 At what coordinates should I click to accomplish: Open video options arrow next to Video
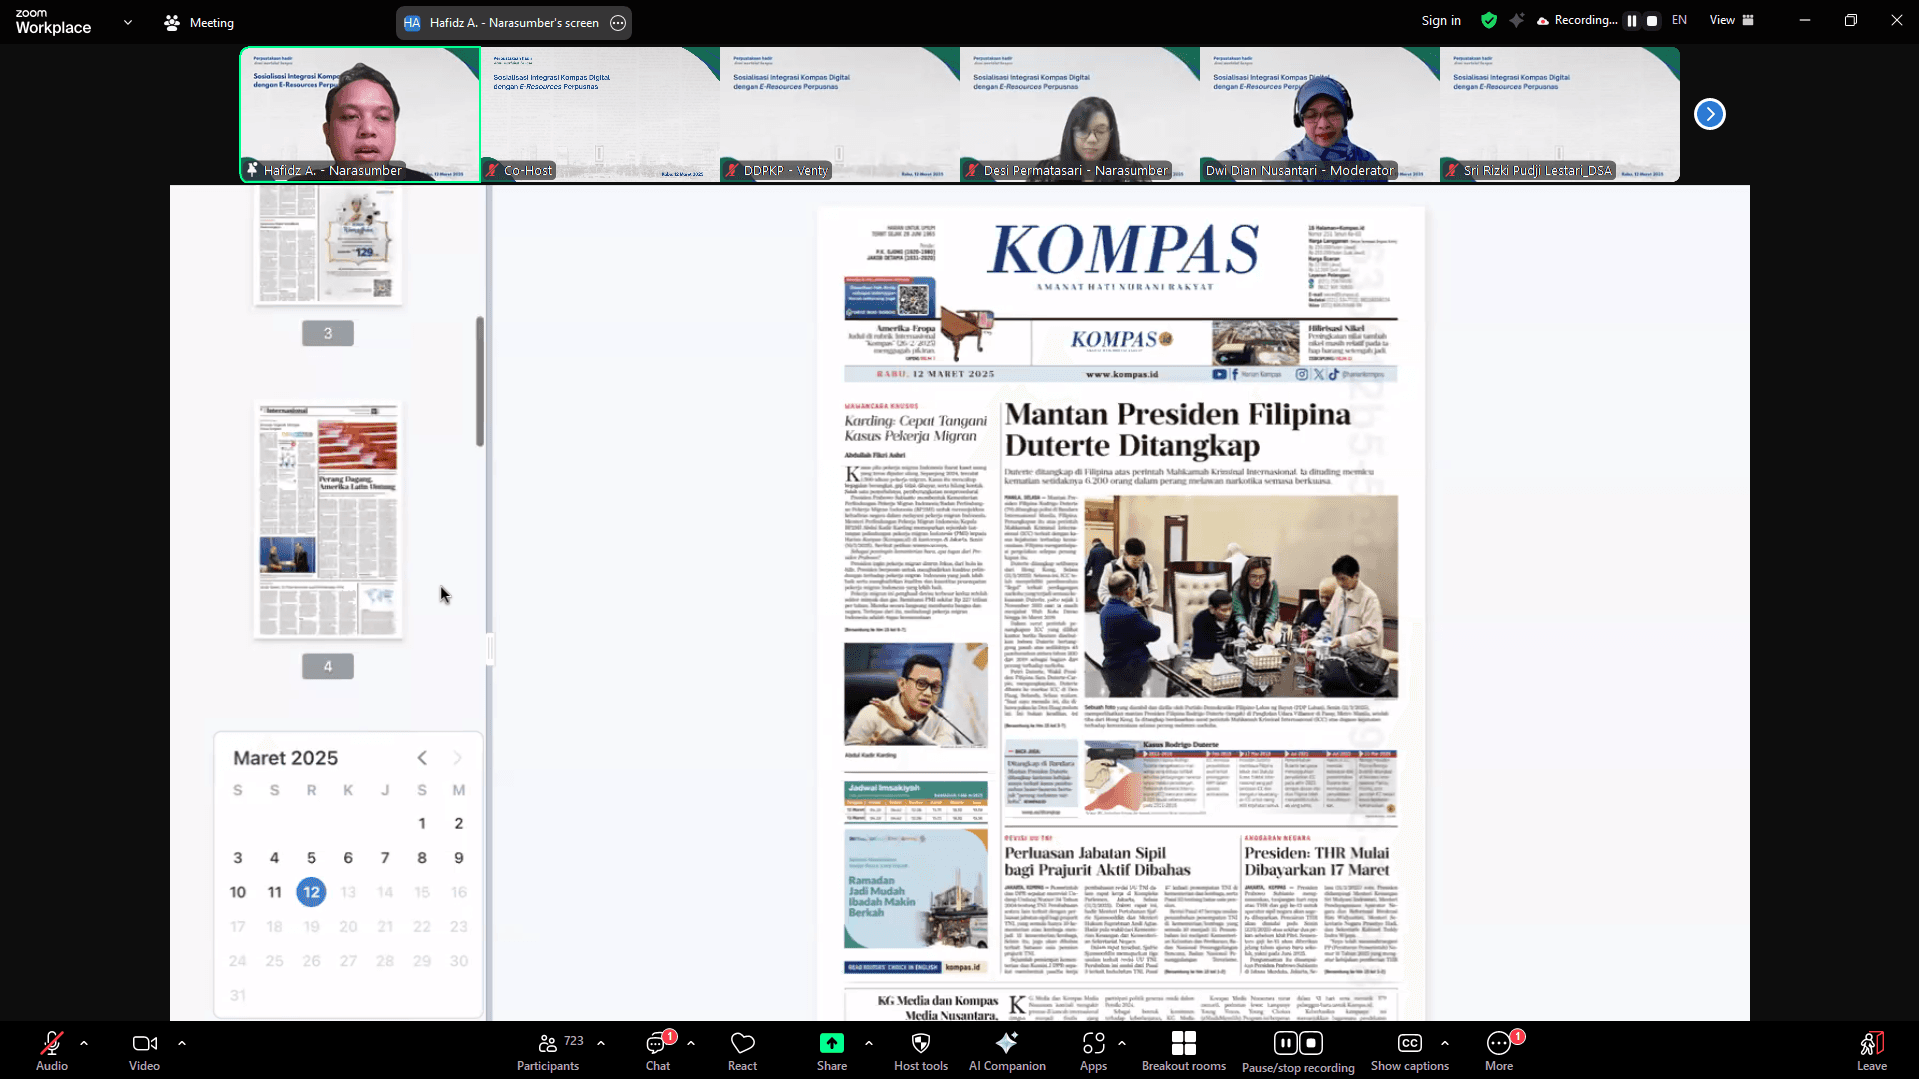pos(182,1043)
